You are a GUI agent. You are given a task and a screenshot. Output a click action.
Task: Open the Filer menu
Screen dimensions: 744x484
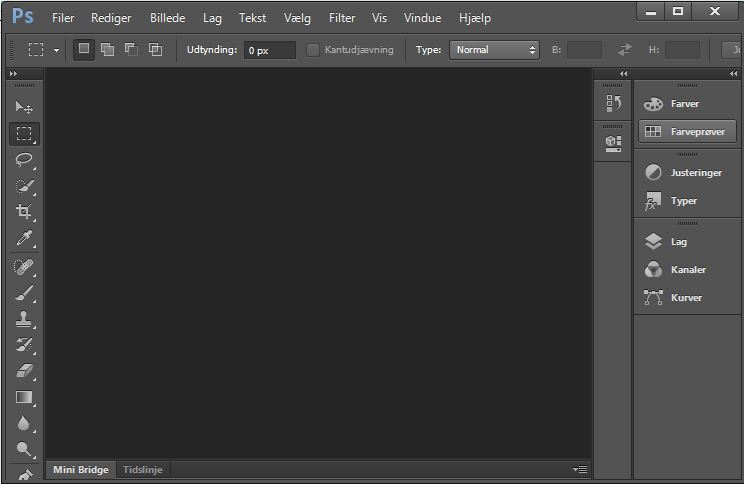point(63,18)
